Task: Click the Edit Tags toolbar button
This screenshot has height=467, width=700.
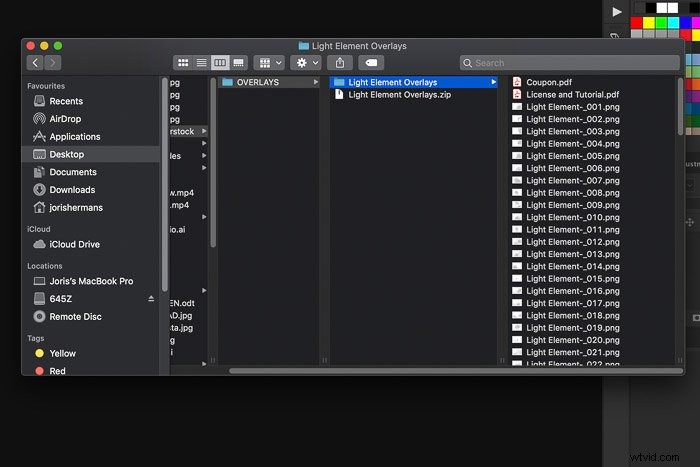Action: (x=371, y=63)
